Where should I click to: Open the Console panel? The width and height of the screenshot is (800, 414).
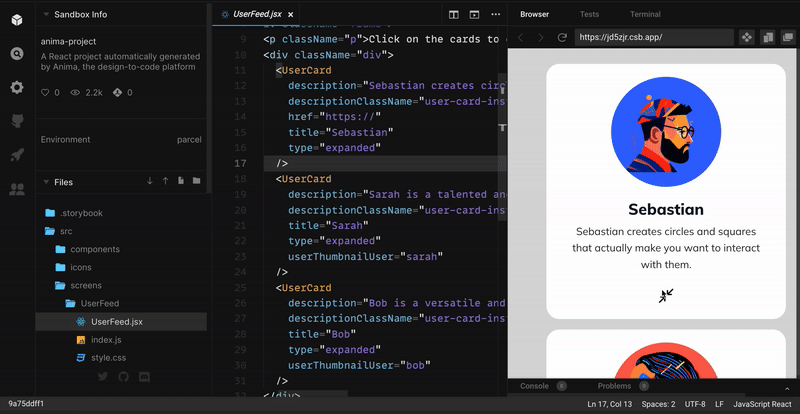(534, 386)
